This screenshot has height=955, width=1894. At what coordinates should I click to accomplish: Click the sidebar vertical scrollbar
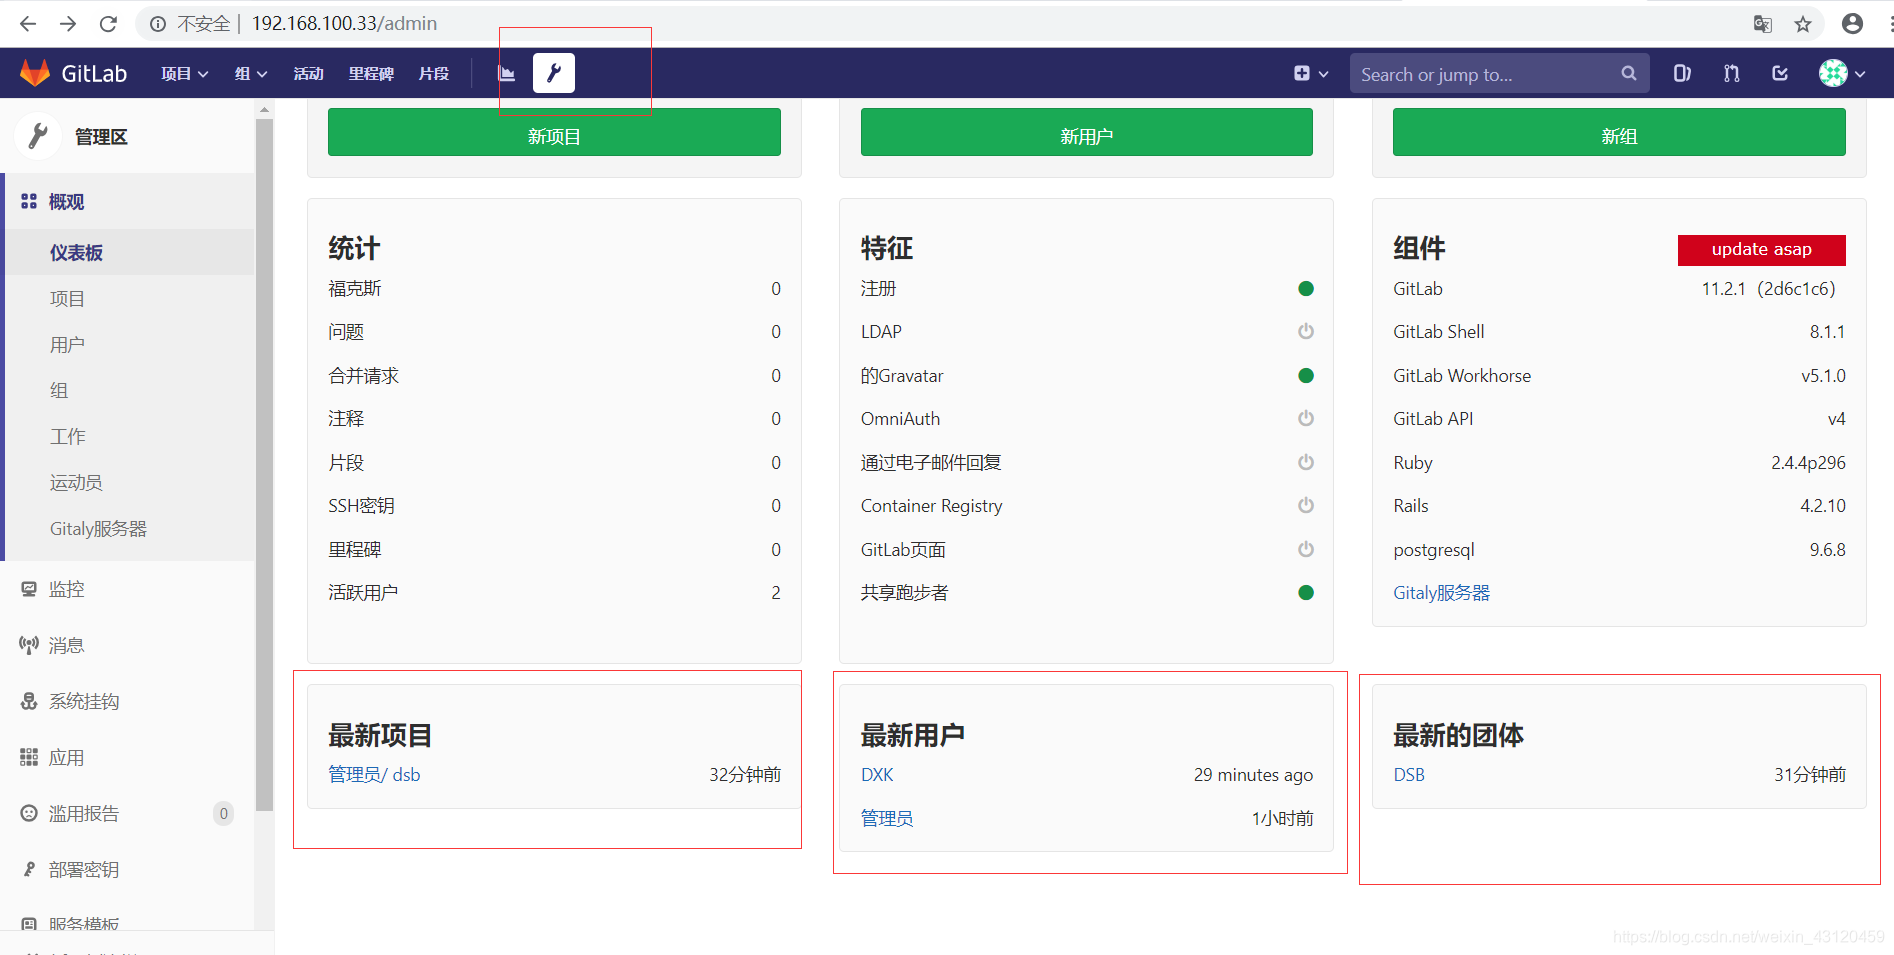[264, 465]
